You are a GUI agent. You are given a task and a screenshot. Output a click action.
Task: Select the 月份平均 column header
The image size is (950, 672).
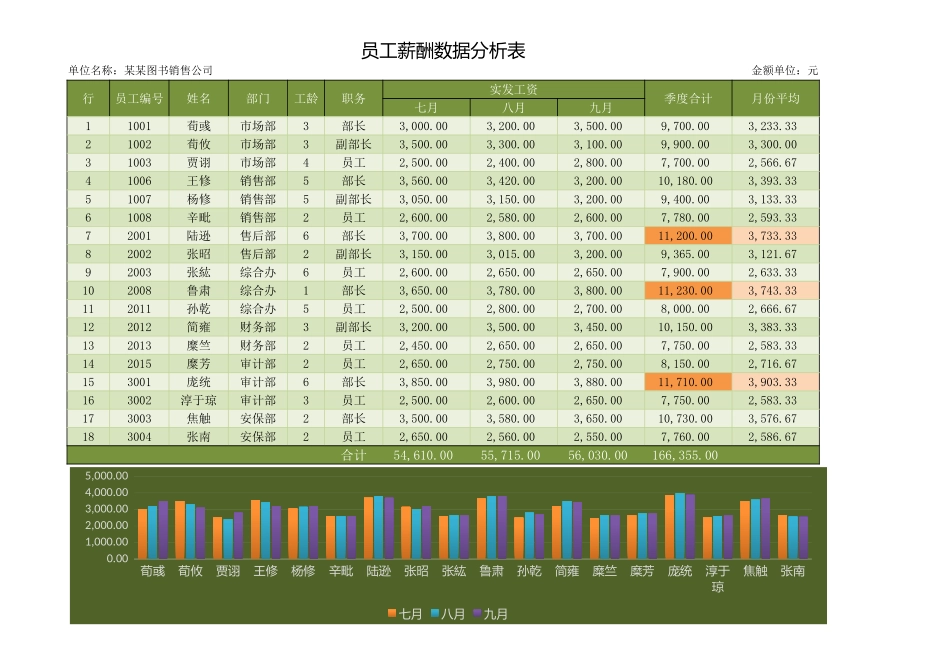point(775,98)
